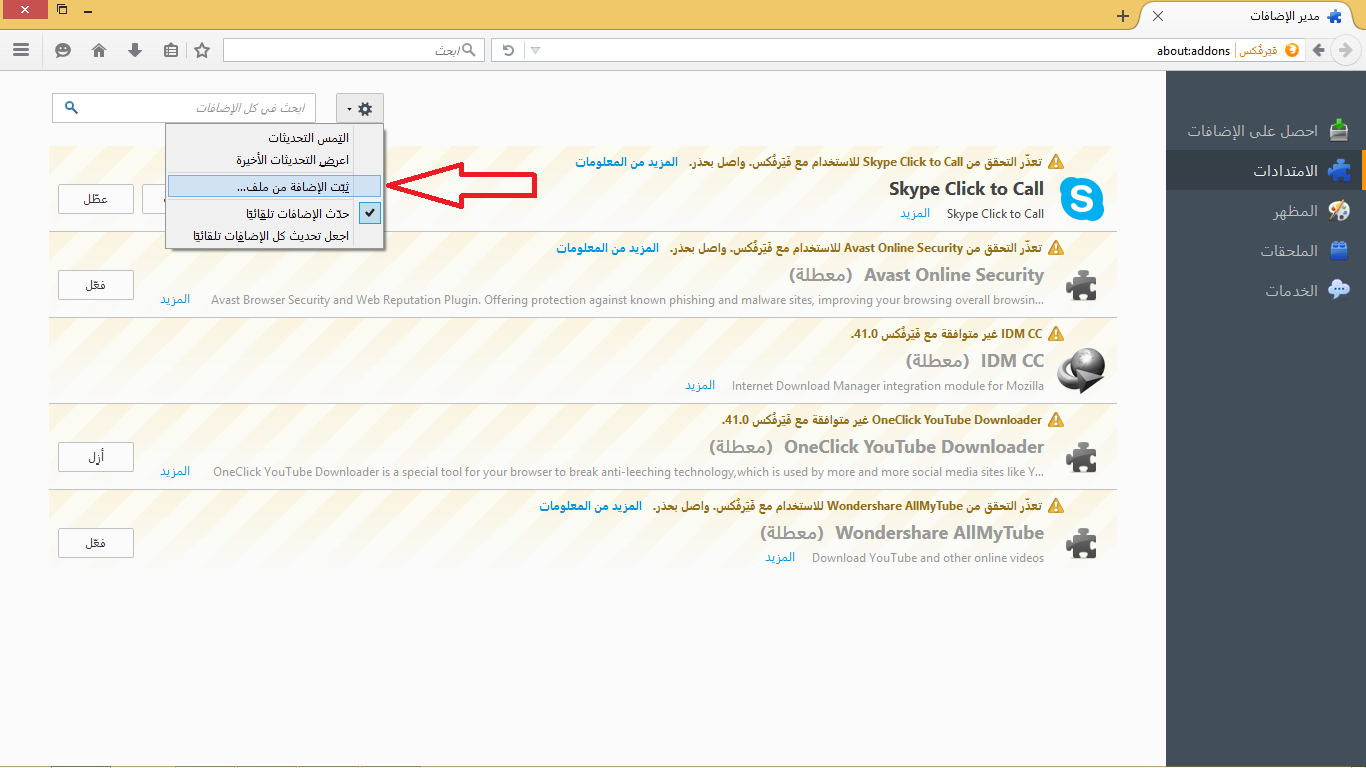Open احصل على الإضافات sidebar category
This screenshot has width=1366, height=768.
click(1266, 130)
